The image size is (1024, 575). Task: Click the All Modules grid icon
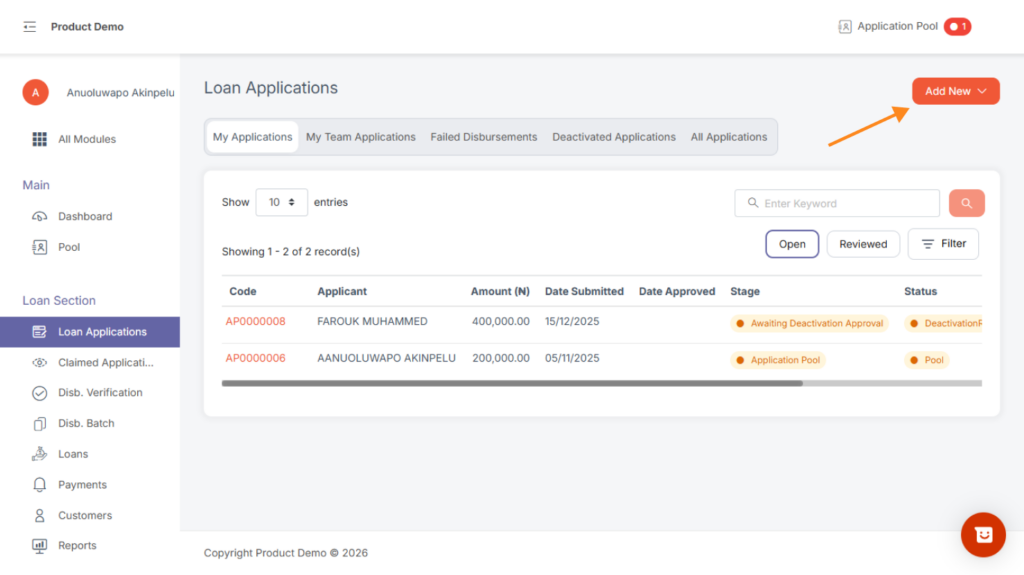pos(40,139)
